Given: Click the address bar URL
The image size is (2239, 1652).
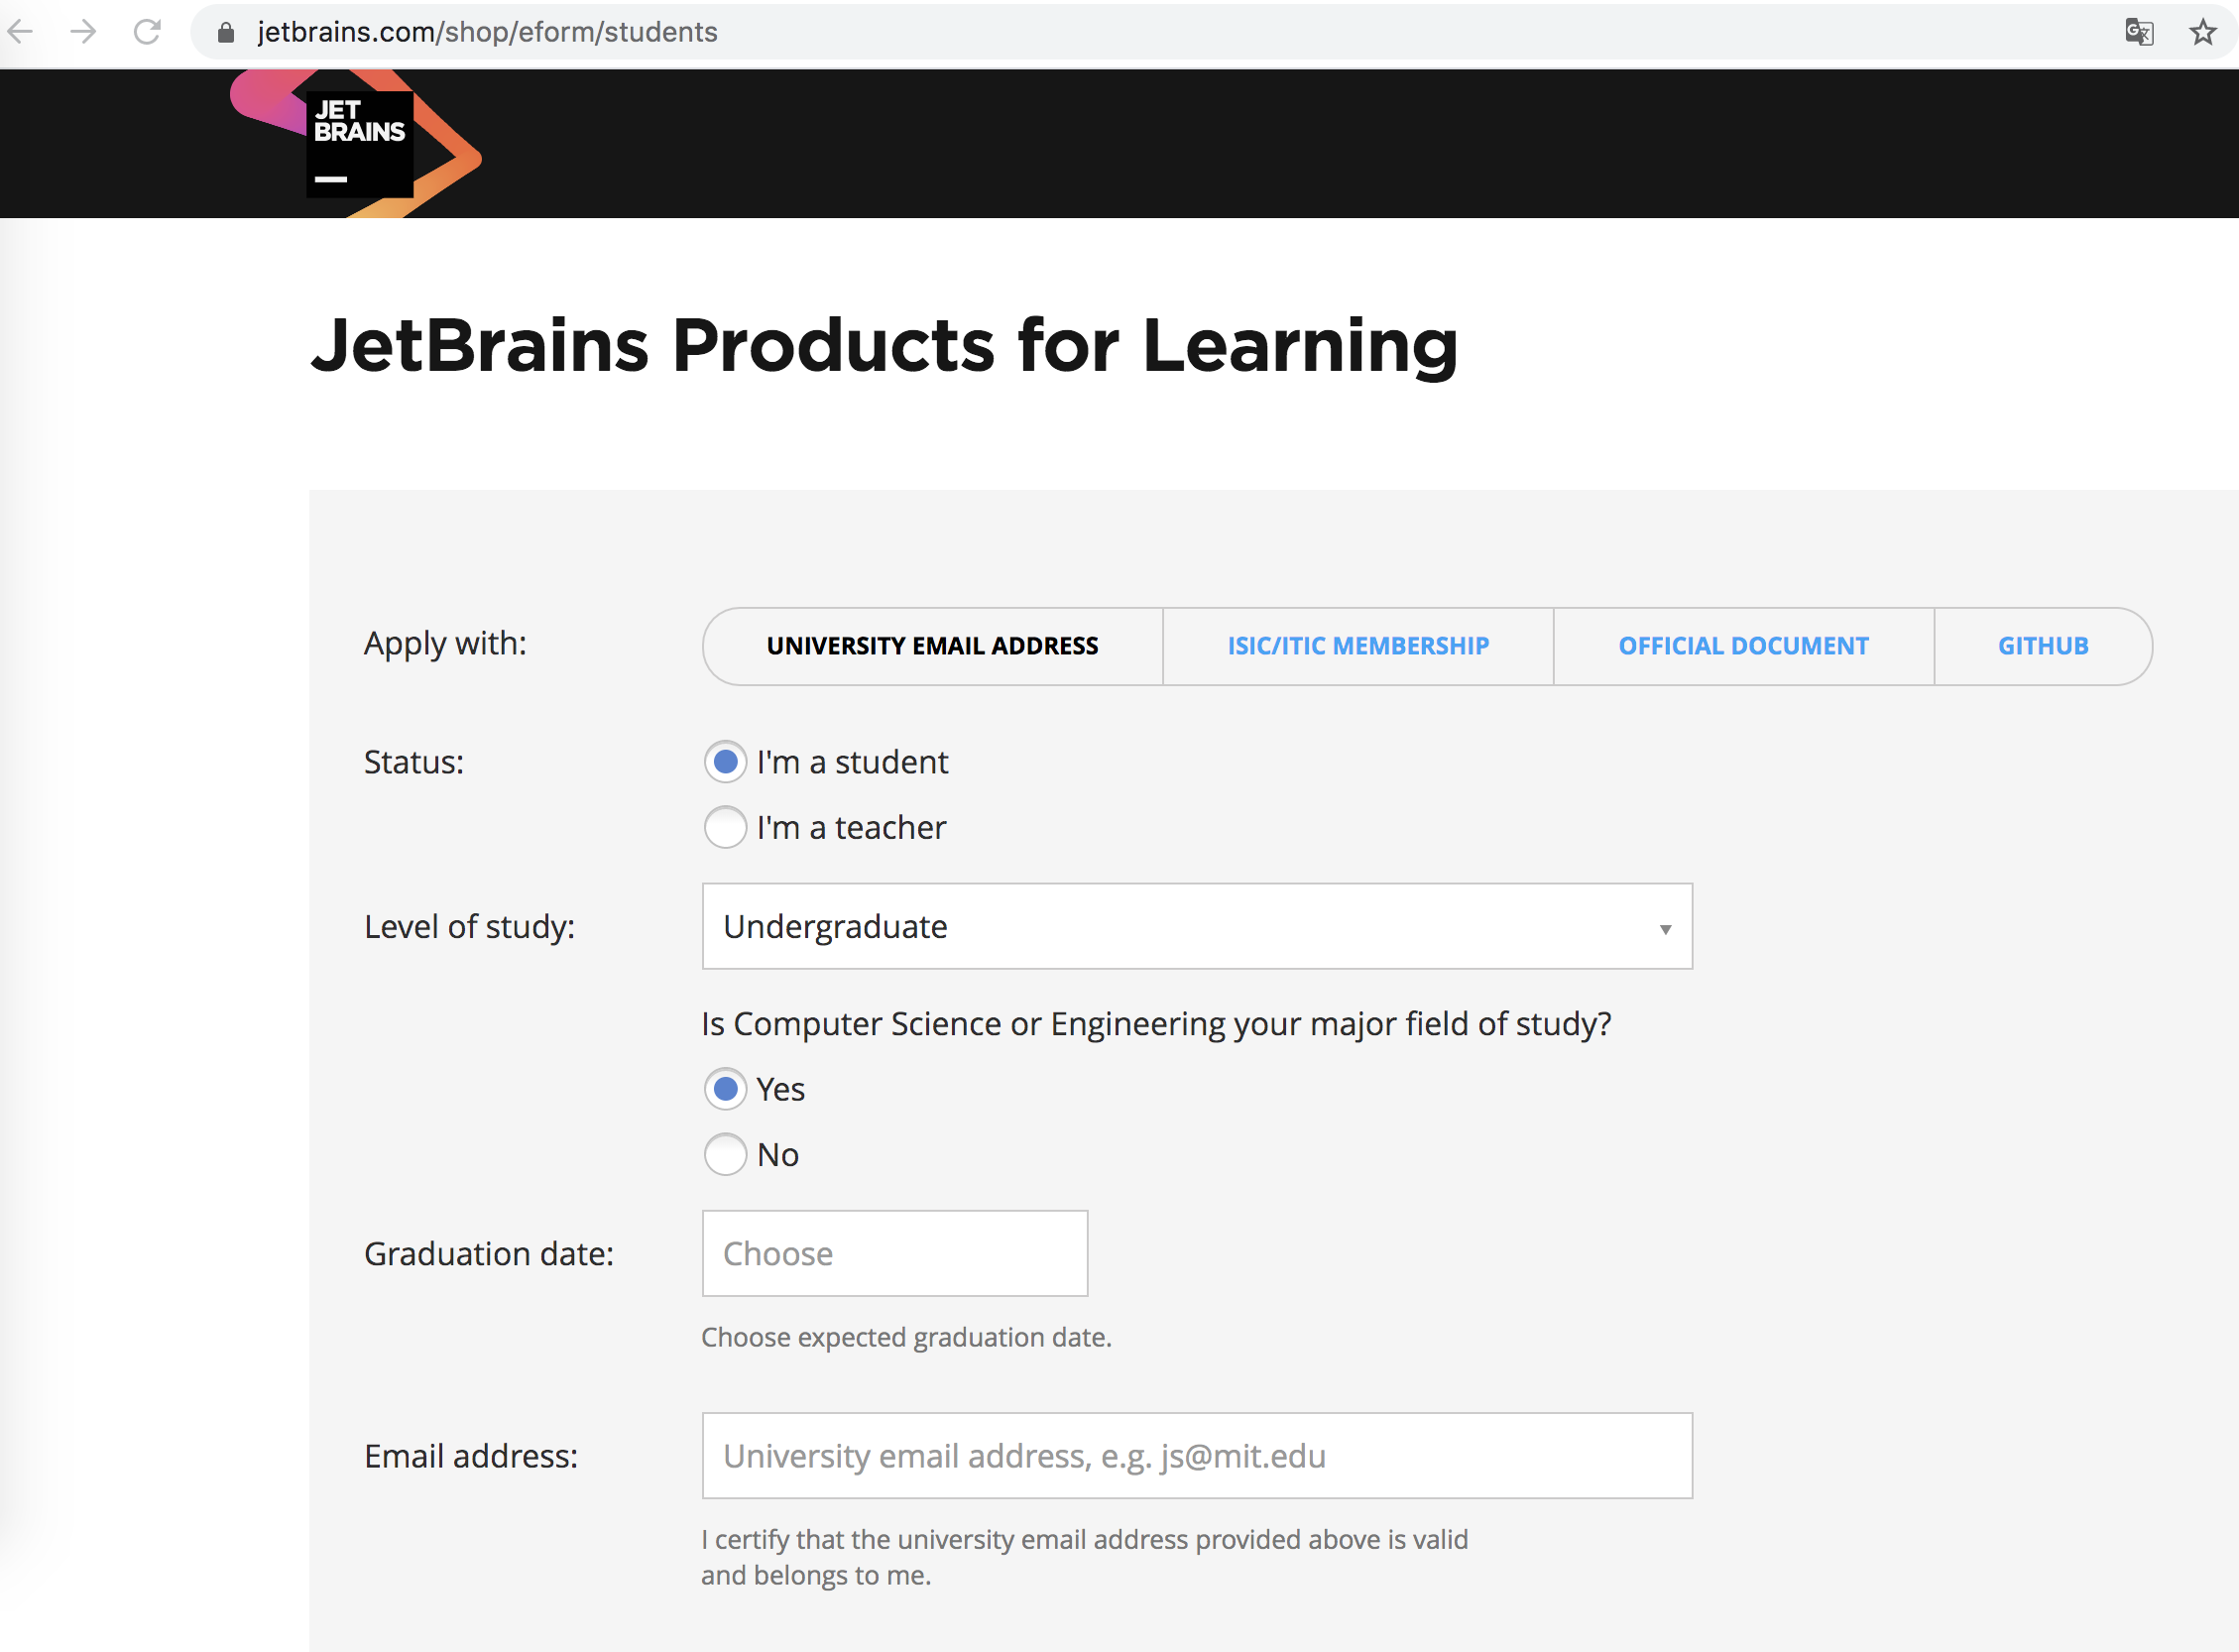Looking at the screenshot, I should pyautogui.click(x=487, y=33).
